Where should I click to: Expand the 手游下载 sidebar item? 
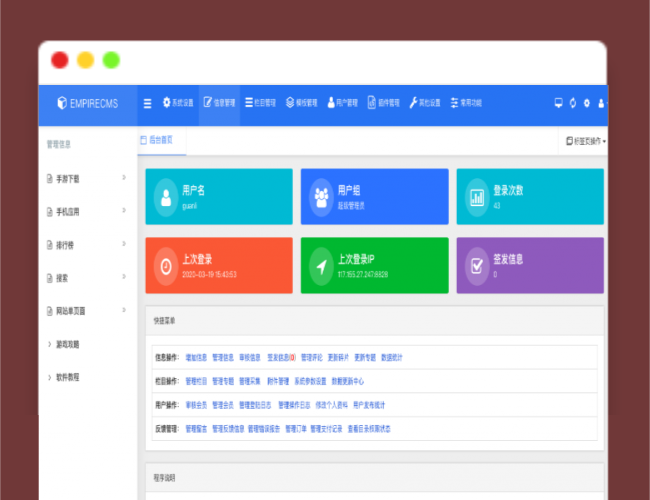[x=86, y=178]
